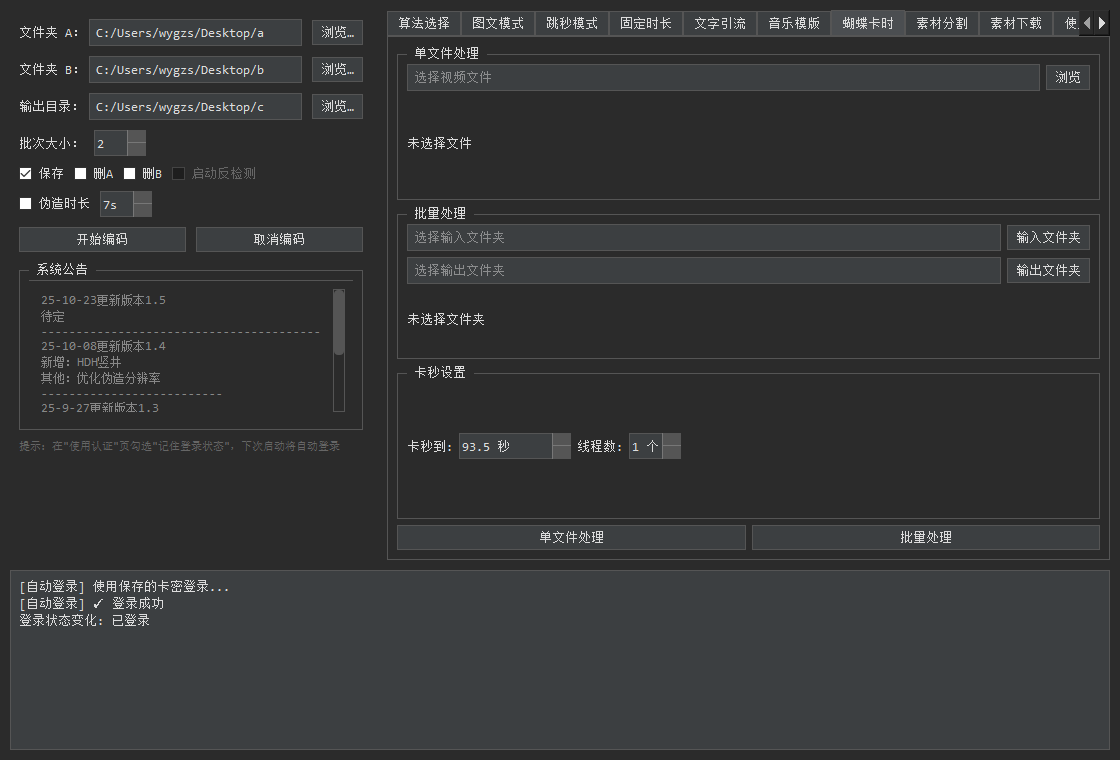Click the right tab-scroll arrow
The width and height of the screenshot is (1120, 760).
point(1104,22)
